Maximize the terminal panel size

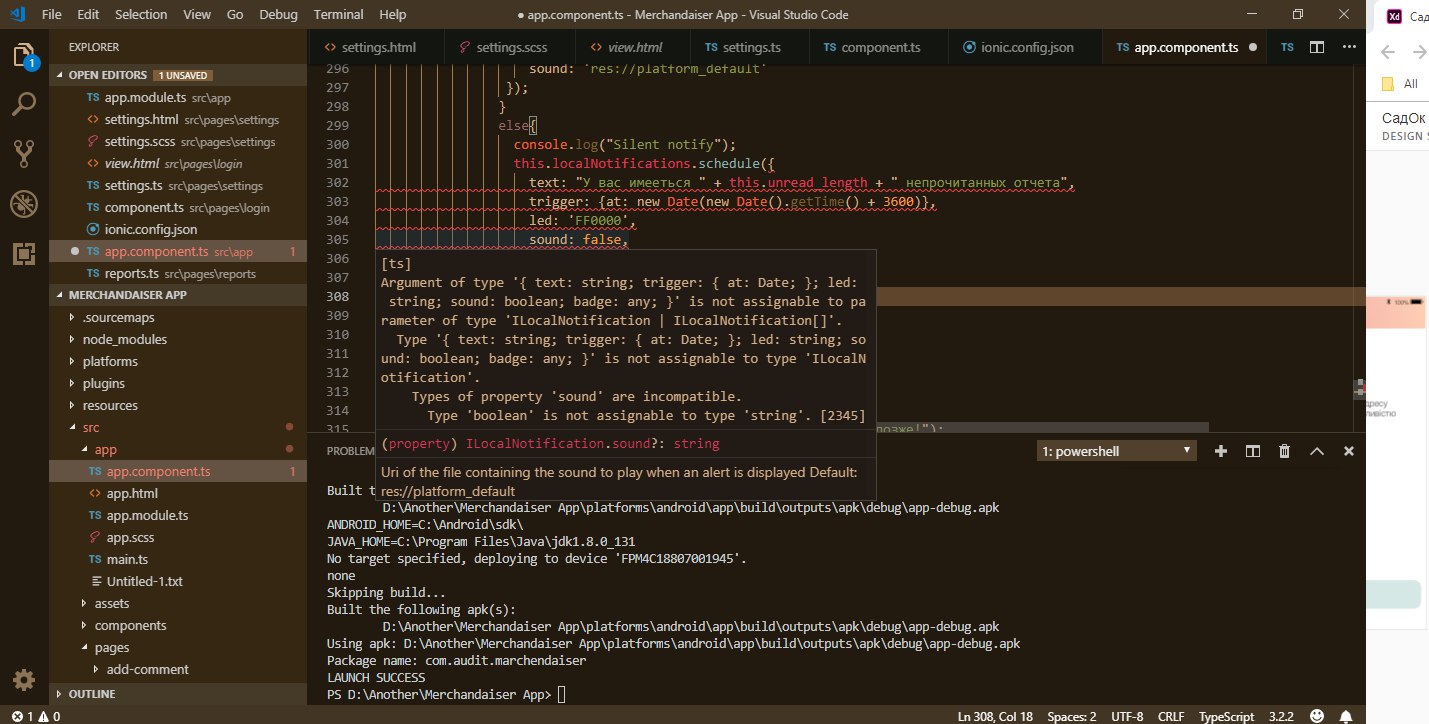coord(1317,451)
